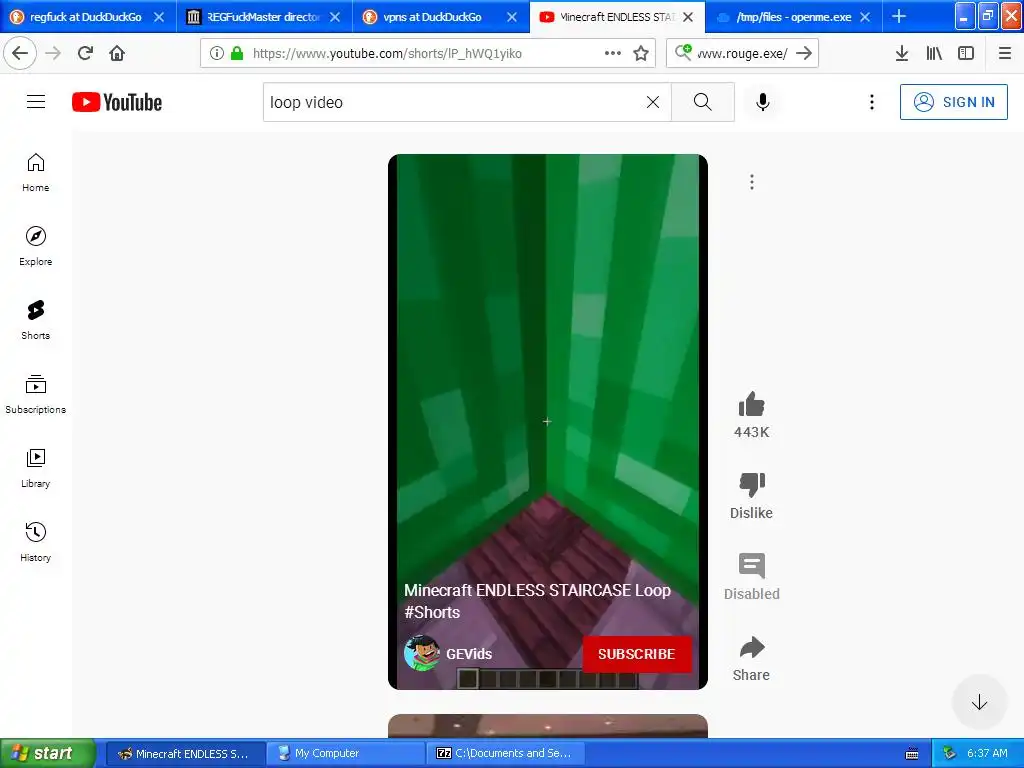Subscribe to GEVids channel
Image resolution: width=1024 pixels, height=768 pixels.
pyautogui.click(x=636, y=654)
